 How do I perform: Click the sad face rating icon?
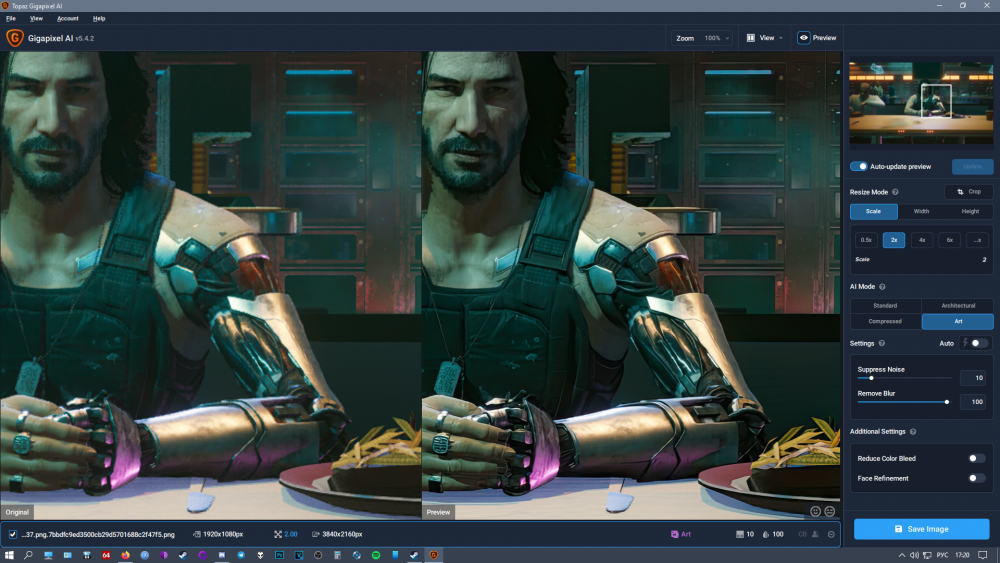click(x=830, y=511)
